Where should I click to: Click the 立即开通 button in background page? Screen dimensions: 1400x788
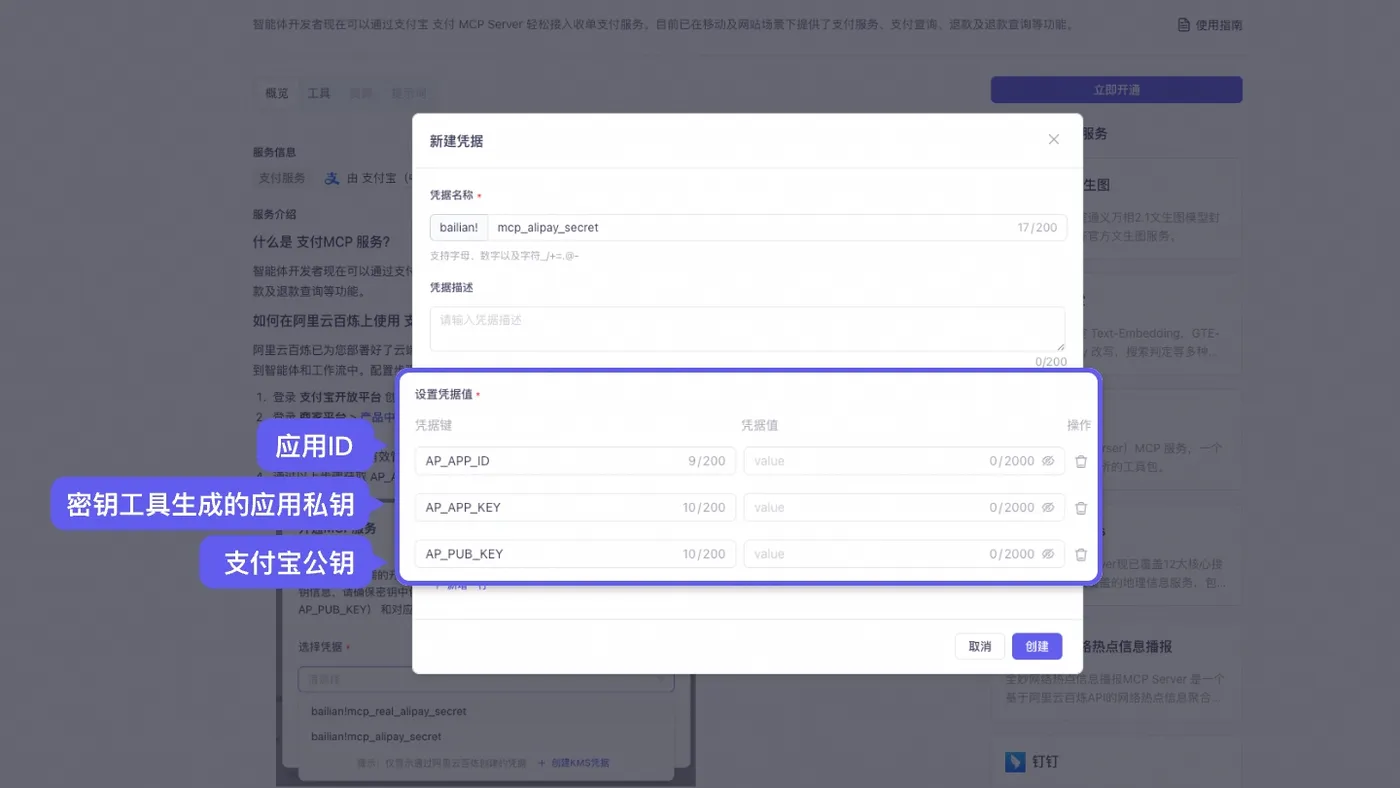[1116, 90]
